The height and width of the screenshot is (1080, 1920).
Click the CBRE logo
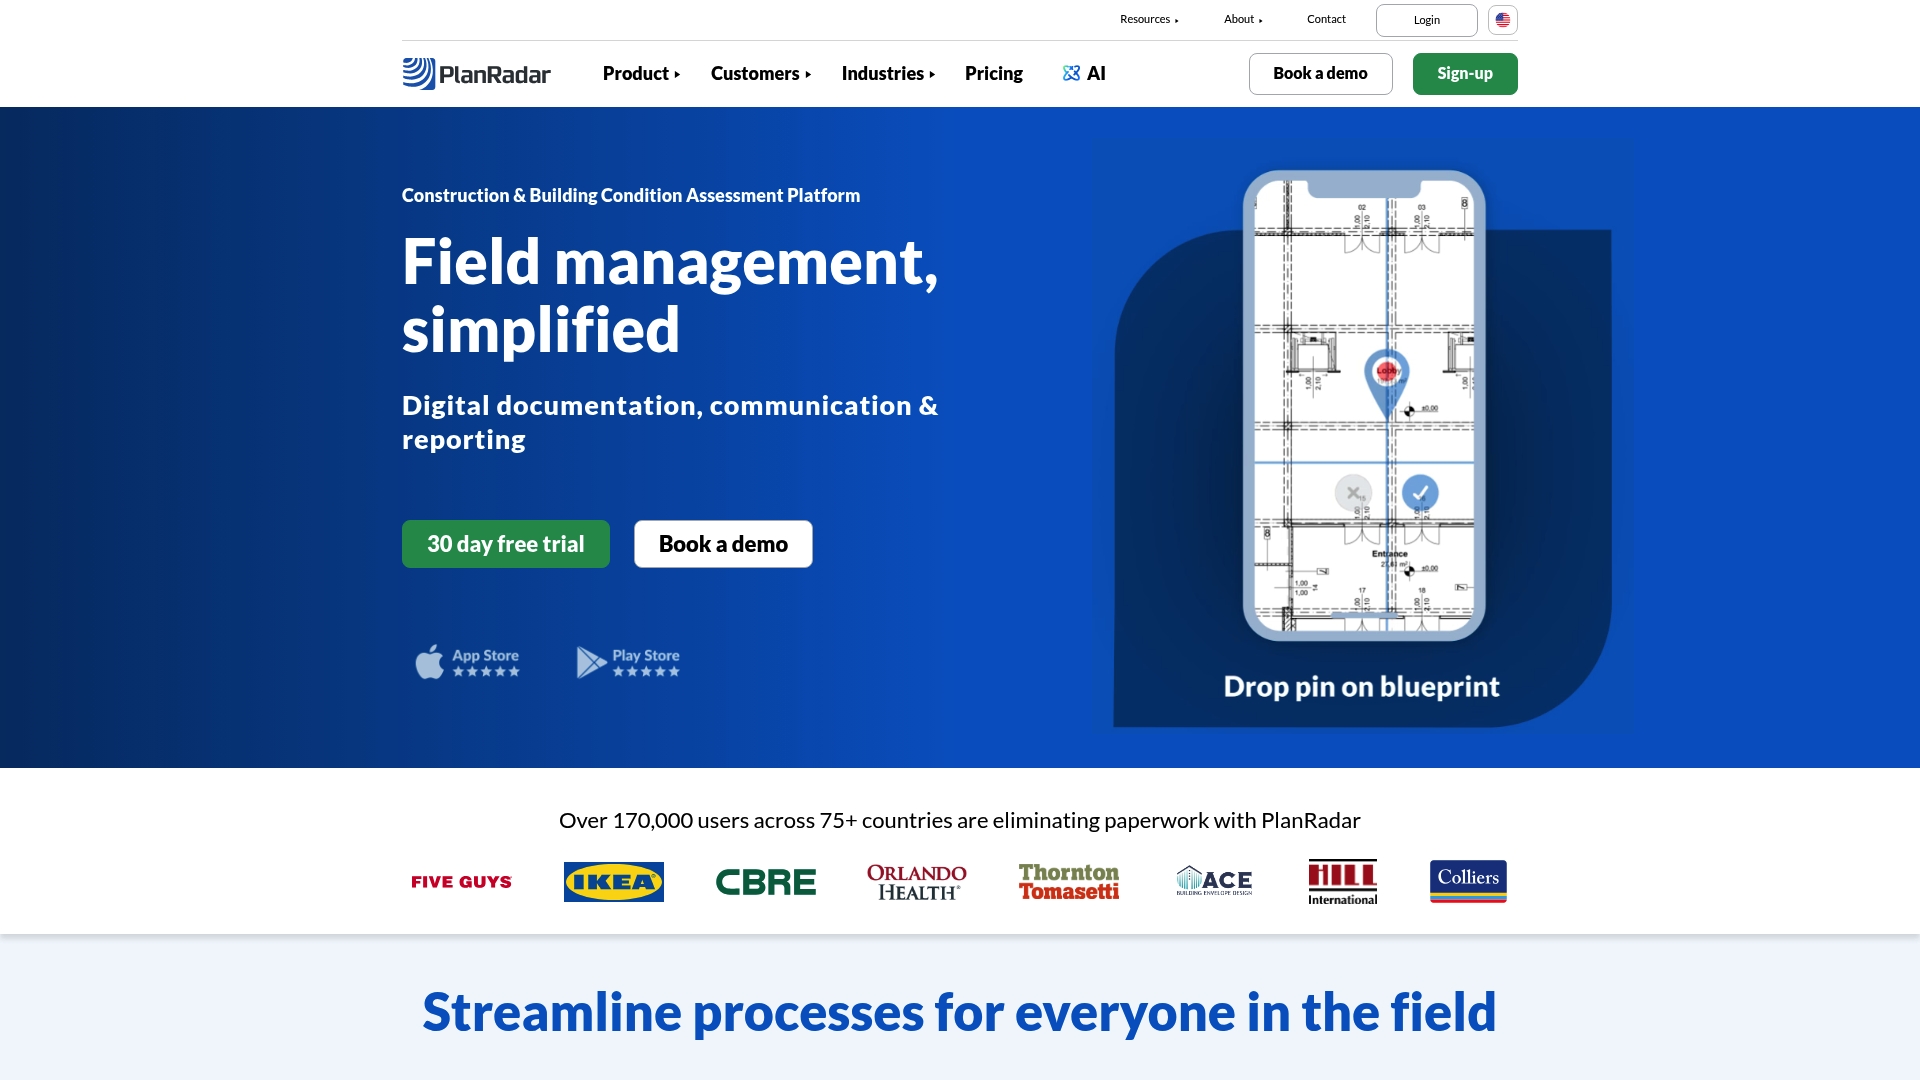765,881
